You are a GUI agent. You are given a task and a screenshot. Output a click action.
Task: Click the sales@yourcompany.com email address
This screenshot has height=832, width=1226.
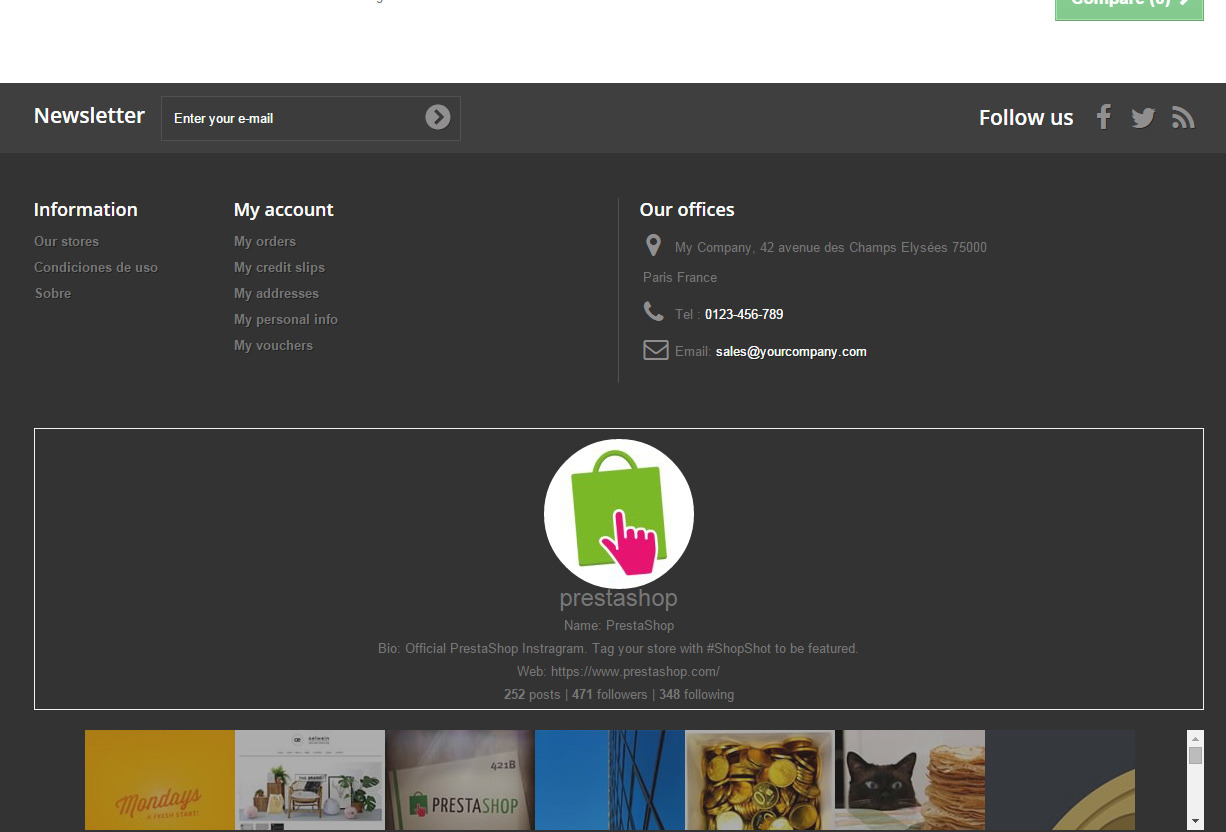(791, 351)
